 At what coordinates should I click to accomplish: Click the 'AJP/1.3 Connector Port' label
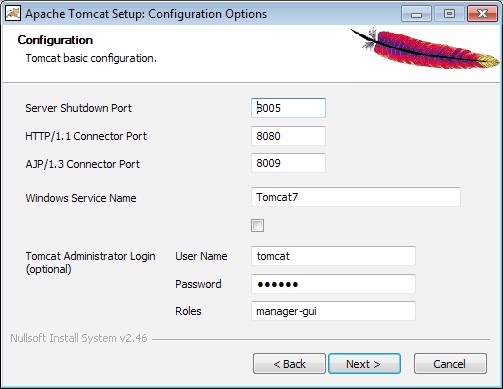pyautogui.click(x=83, y=164)
